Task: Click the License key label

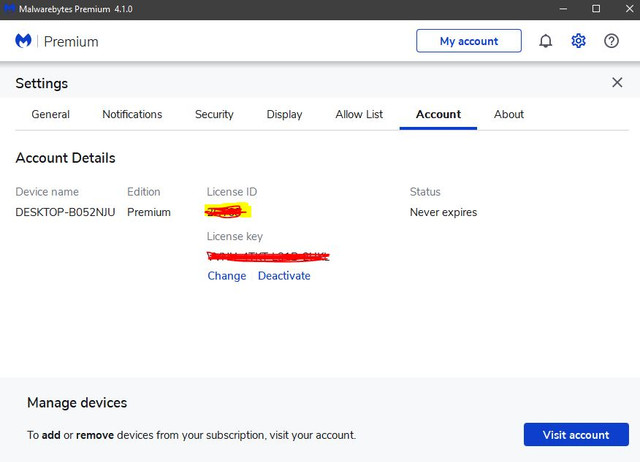Action: click(x=235, y=236)
